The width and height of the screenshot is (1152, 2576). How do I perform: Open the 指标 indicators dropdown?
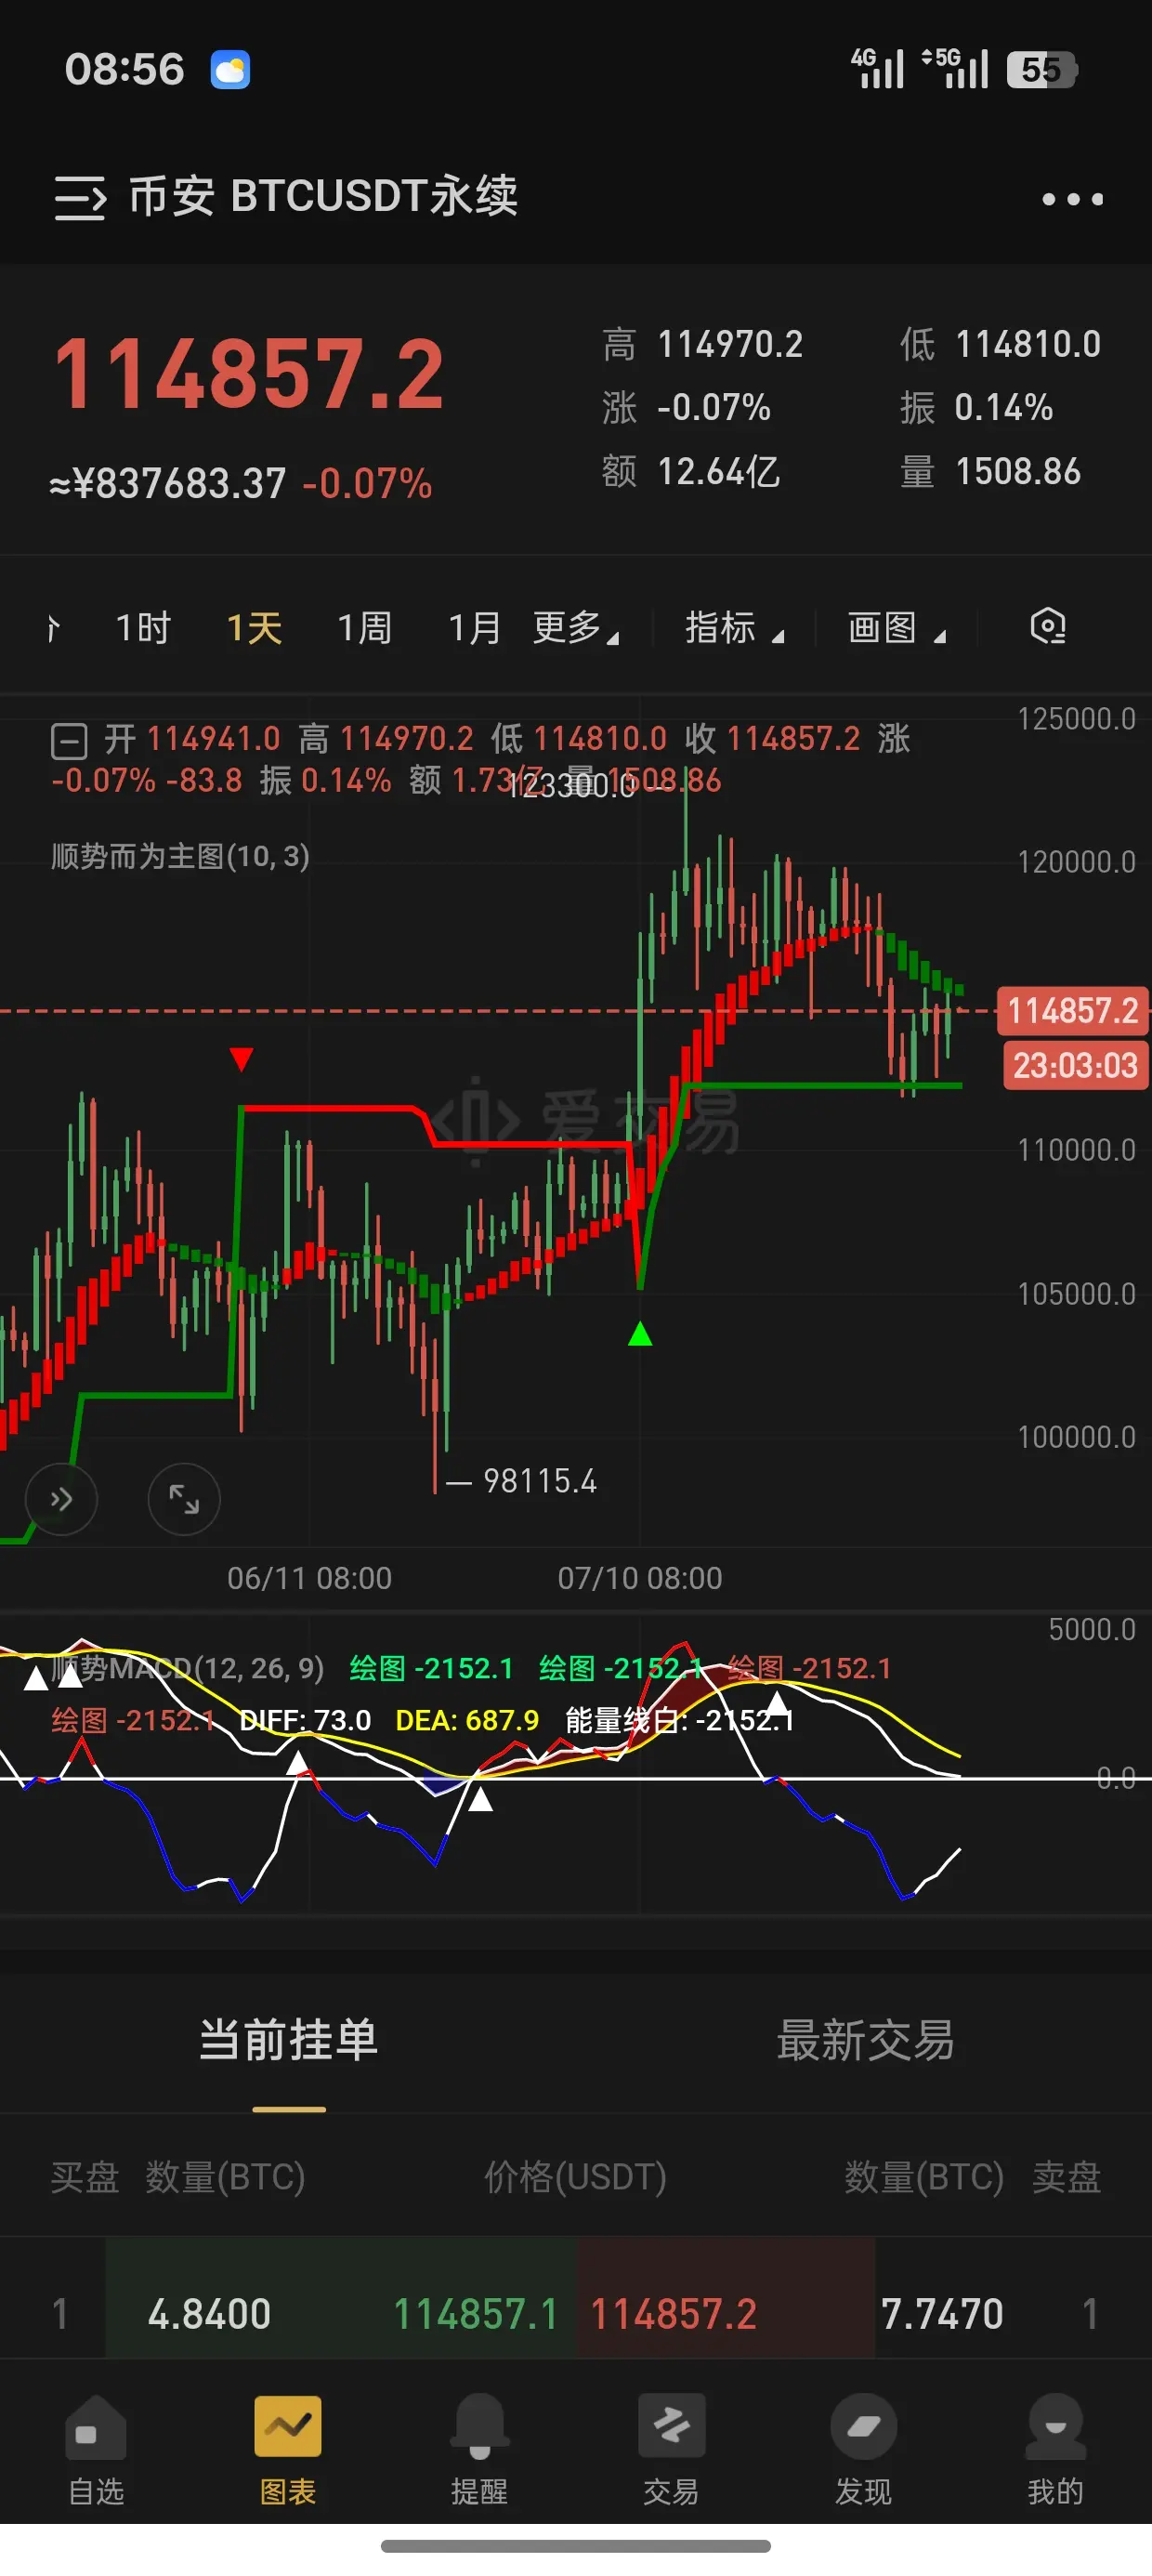(734, 628)
